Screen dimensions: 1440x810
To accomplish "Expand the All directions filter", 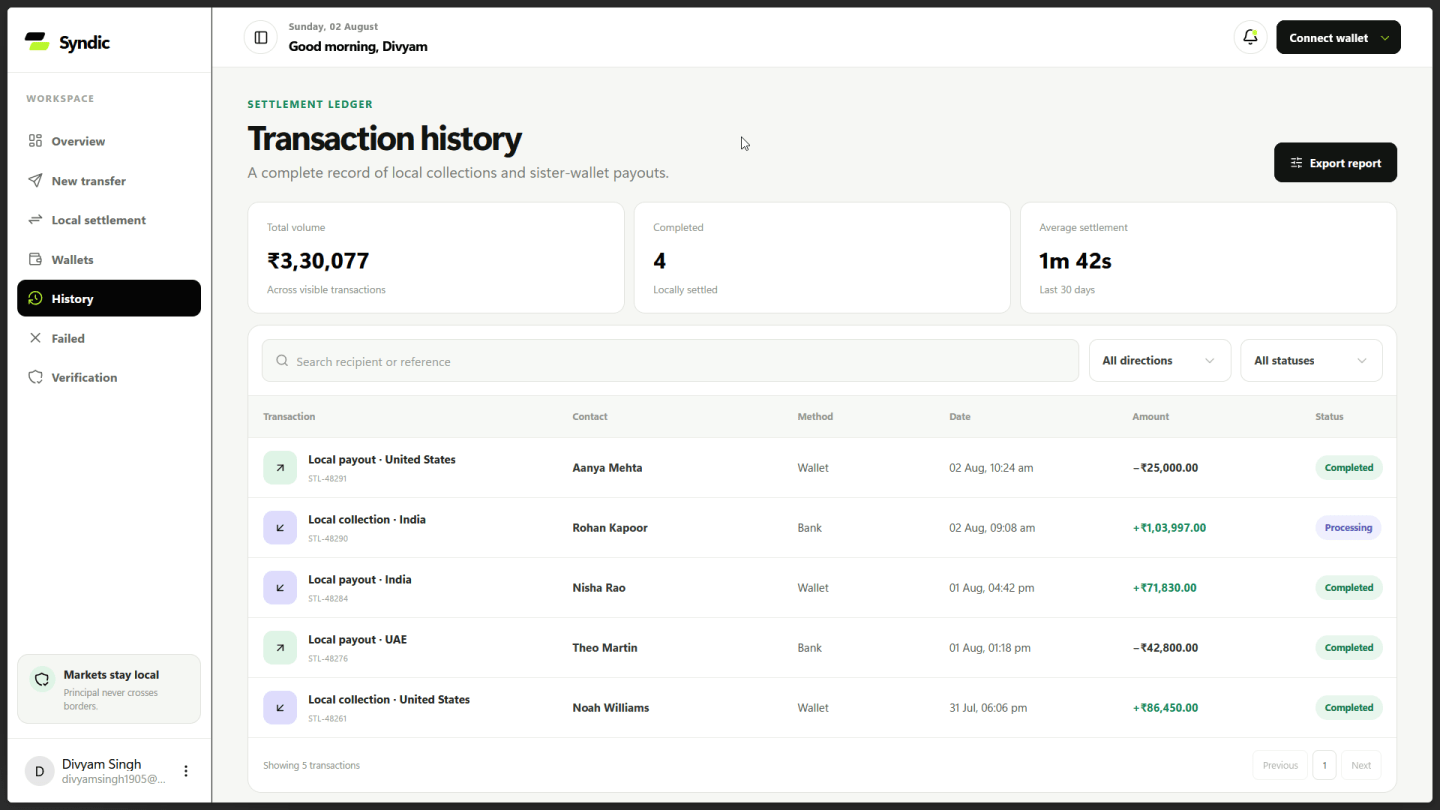I will pos(1160,361).
